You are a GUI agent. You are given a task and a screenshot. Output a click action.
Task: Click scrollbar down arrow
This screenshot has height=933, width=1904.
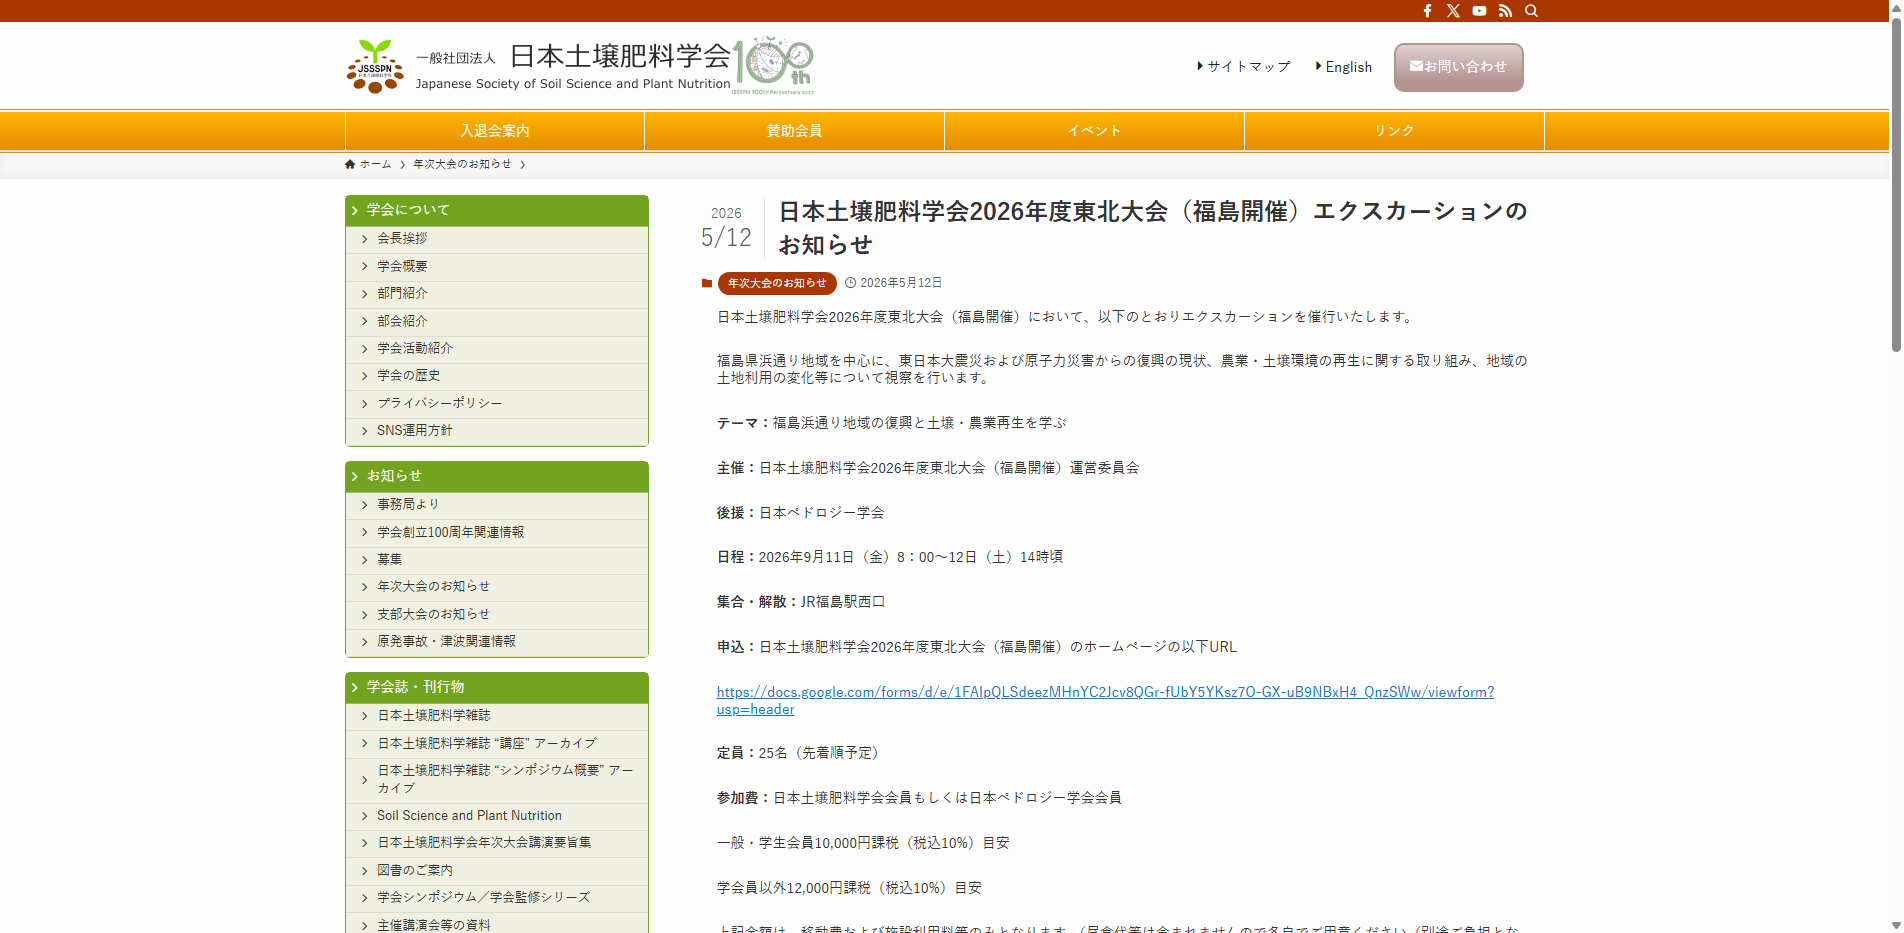click(x=1896, y=925)
